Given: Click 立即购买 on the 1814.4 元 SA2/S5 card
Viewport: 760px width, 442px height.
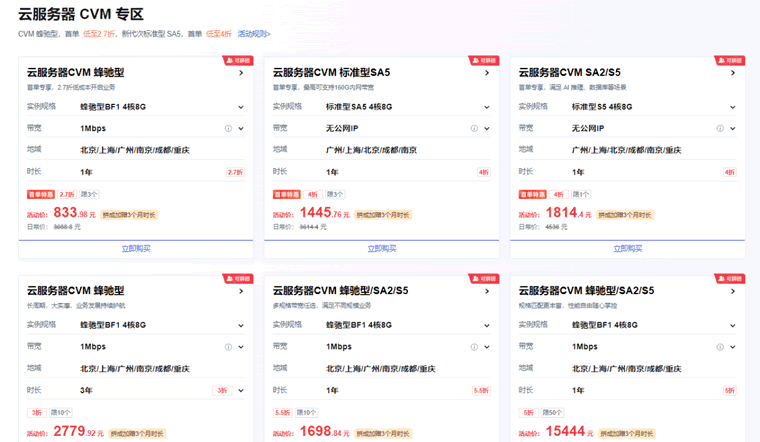Looking at the screenshot, I should tap(628, 249).
